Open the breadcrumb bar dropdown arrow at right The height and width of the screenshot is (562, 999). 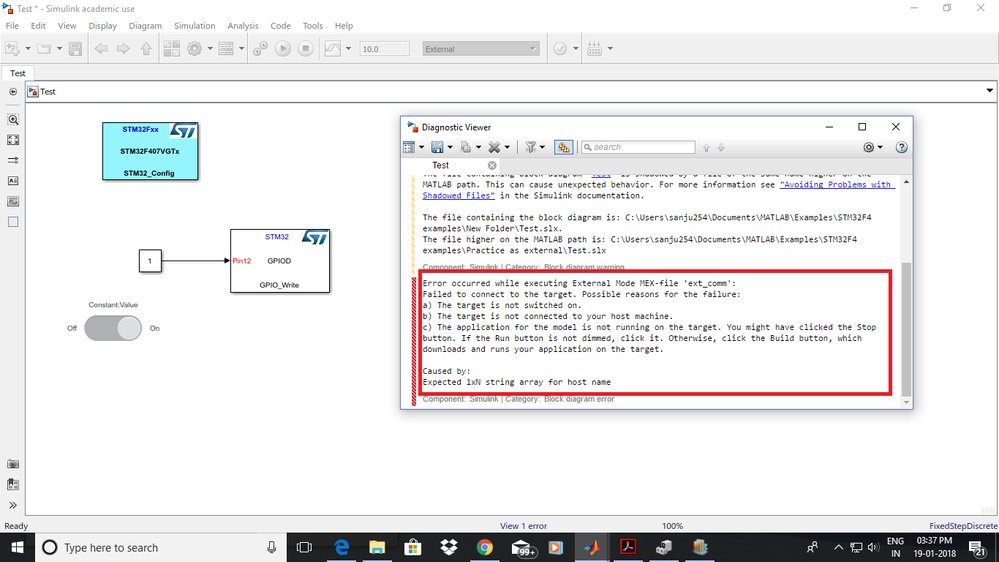pos(989,91)
